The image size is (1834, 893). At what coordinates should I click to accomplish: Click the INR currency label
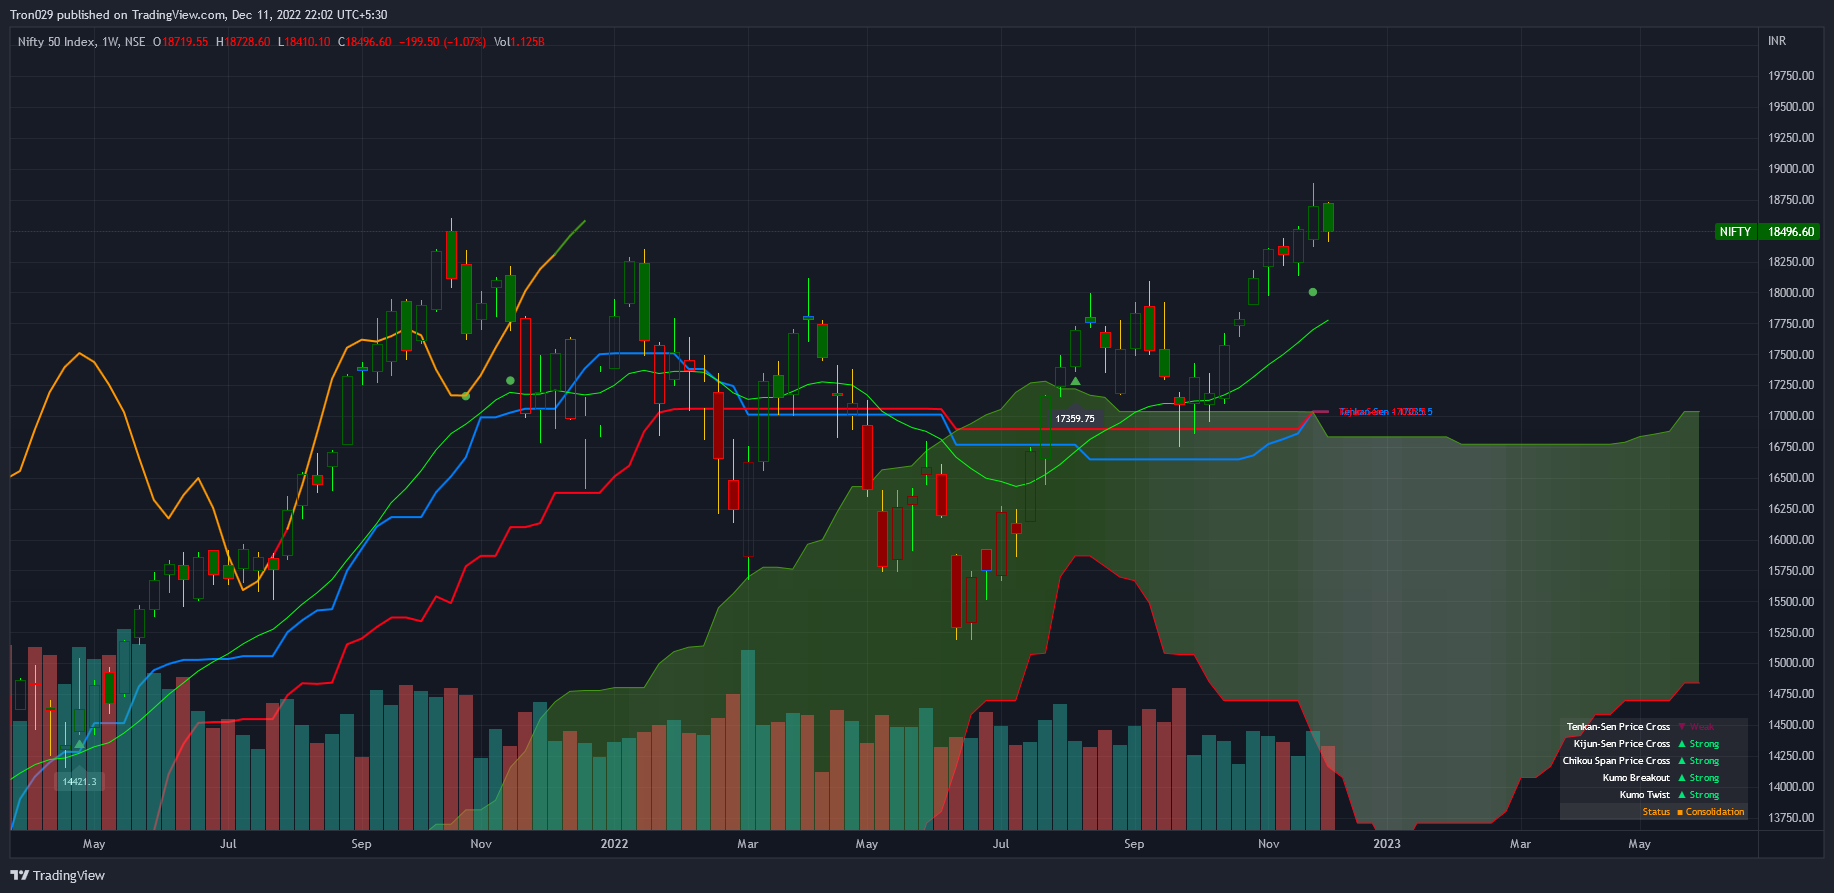pos(1777,41)
